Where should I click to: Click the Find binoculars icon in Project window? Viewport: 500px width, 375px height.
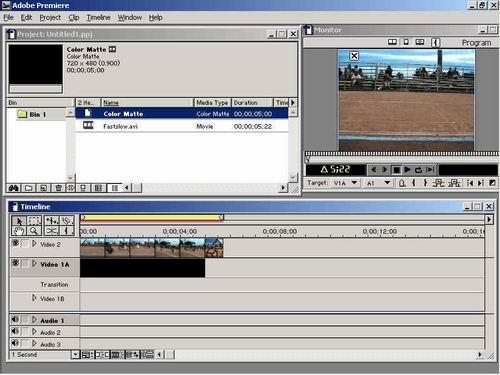coord(14,188)
